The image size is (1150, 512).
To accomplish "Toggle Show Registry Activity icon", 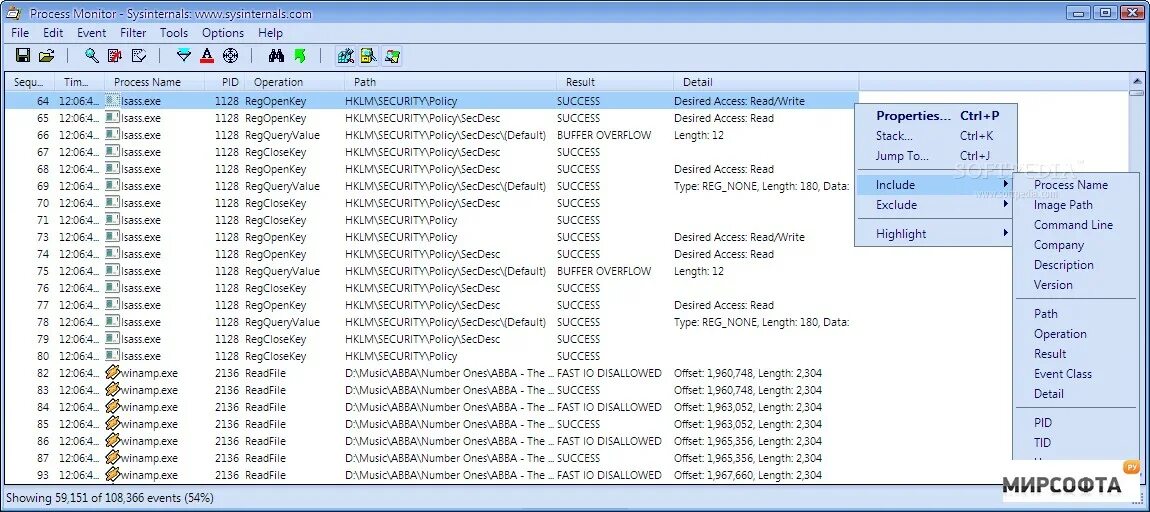I will click(x=345, y=55).
